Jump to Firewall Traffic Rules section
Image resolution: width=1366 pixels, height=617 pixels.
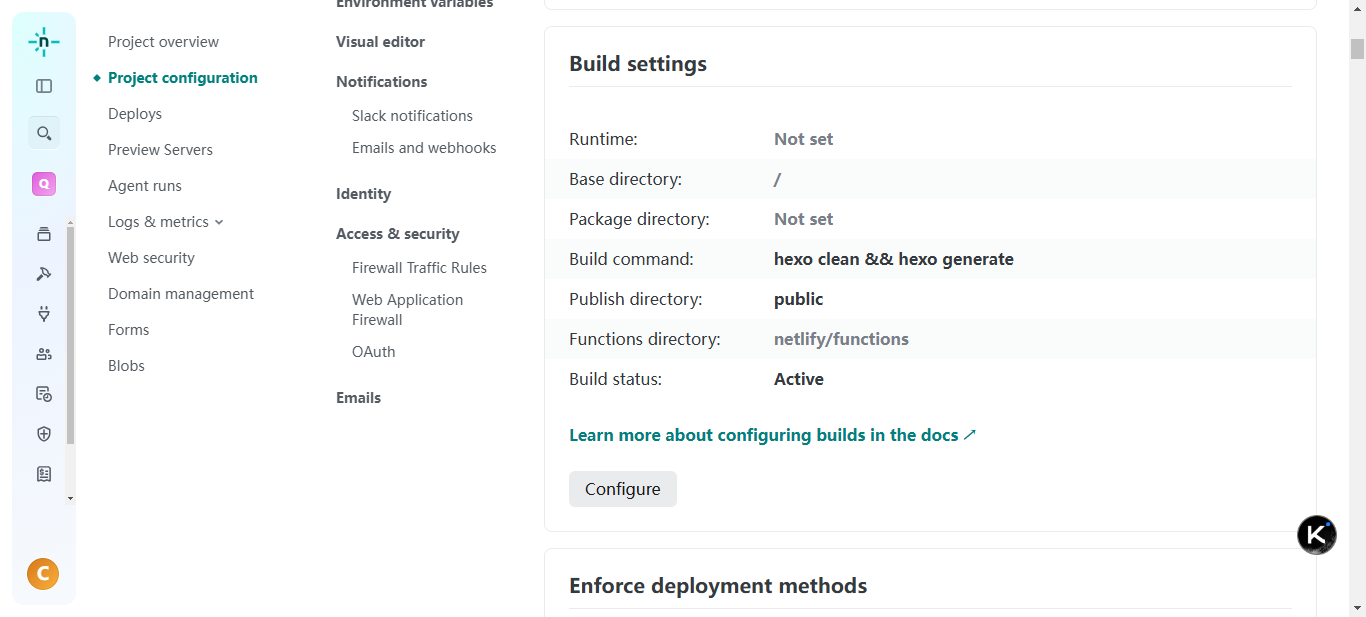point(419,268)
